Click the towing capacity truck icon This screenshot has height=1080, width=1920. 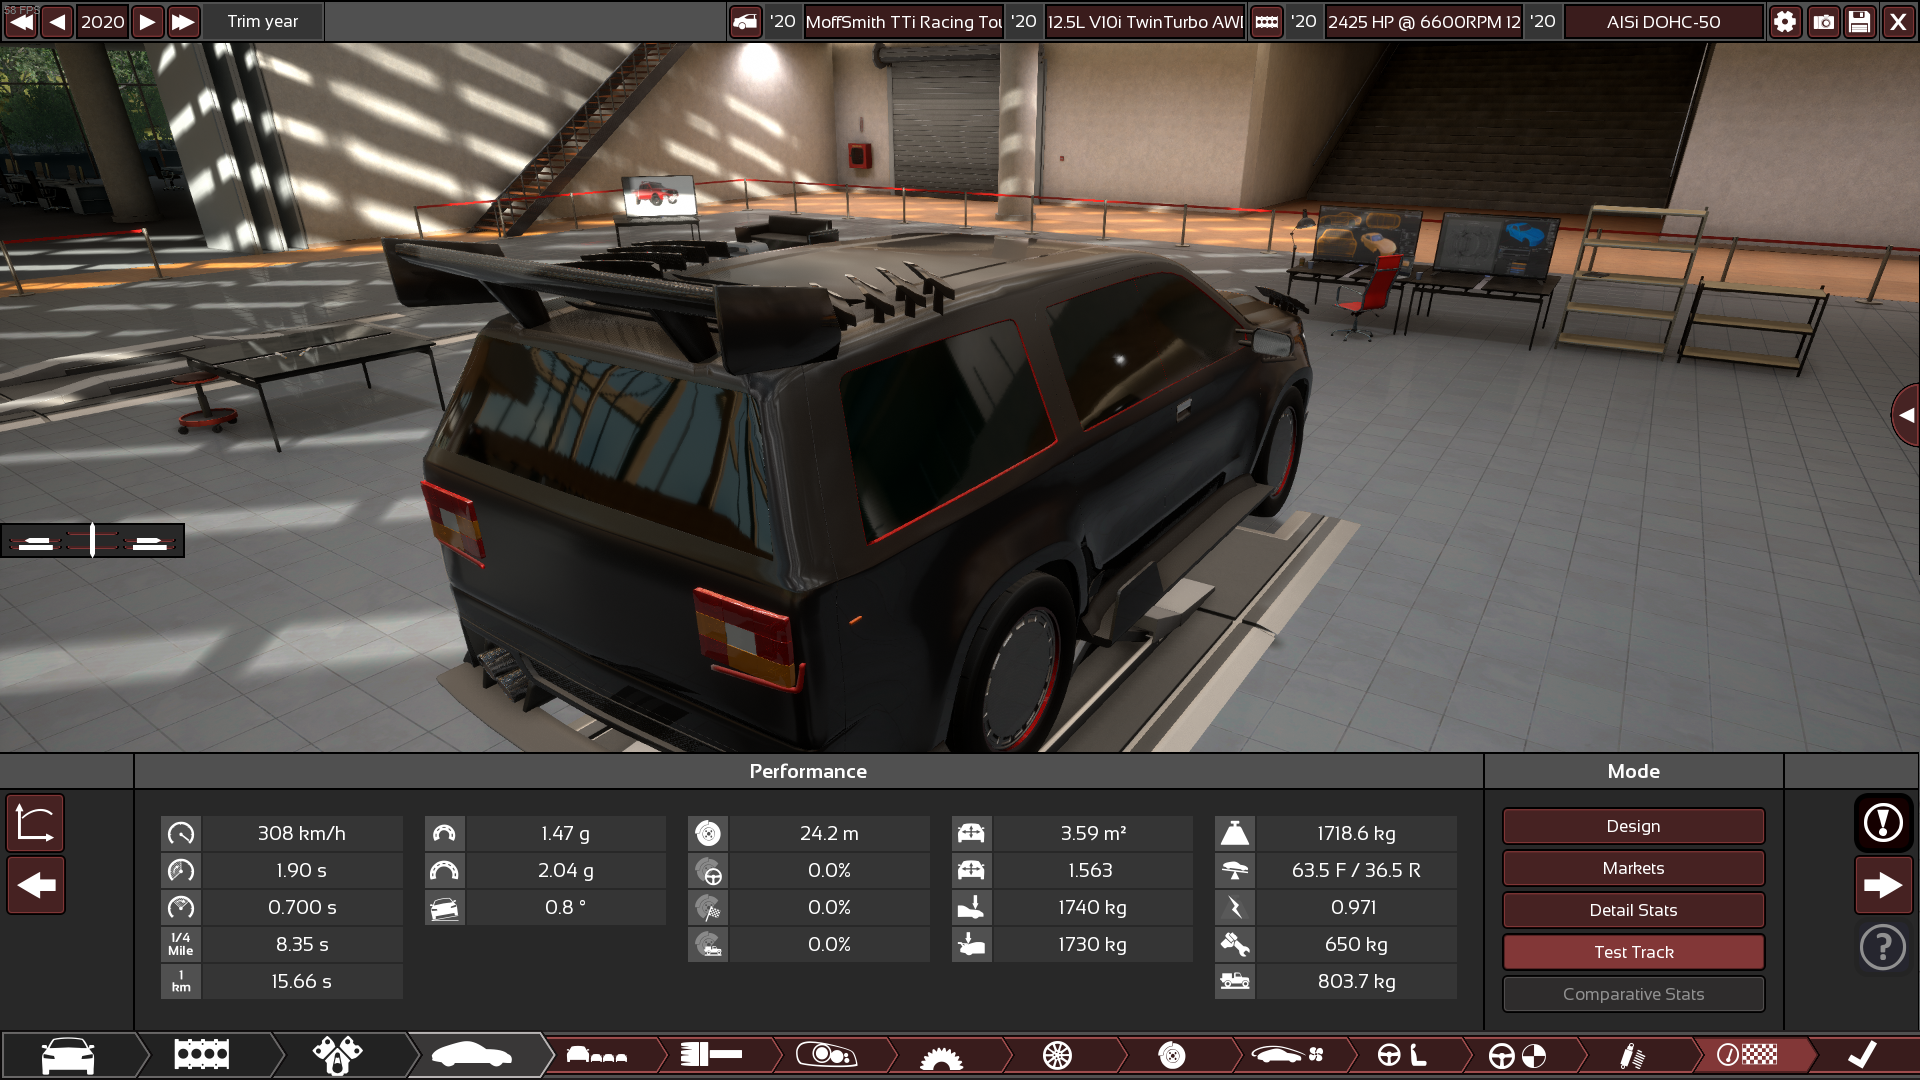click(1235, 981)
